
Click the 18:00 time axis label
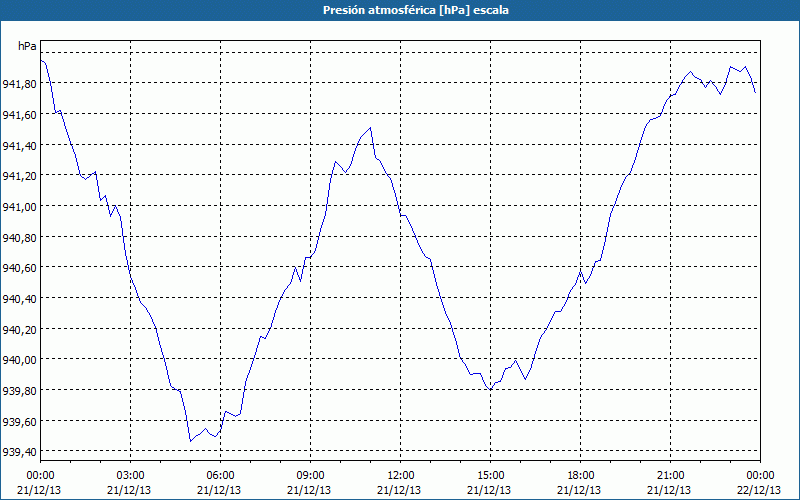581,476
